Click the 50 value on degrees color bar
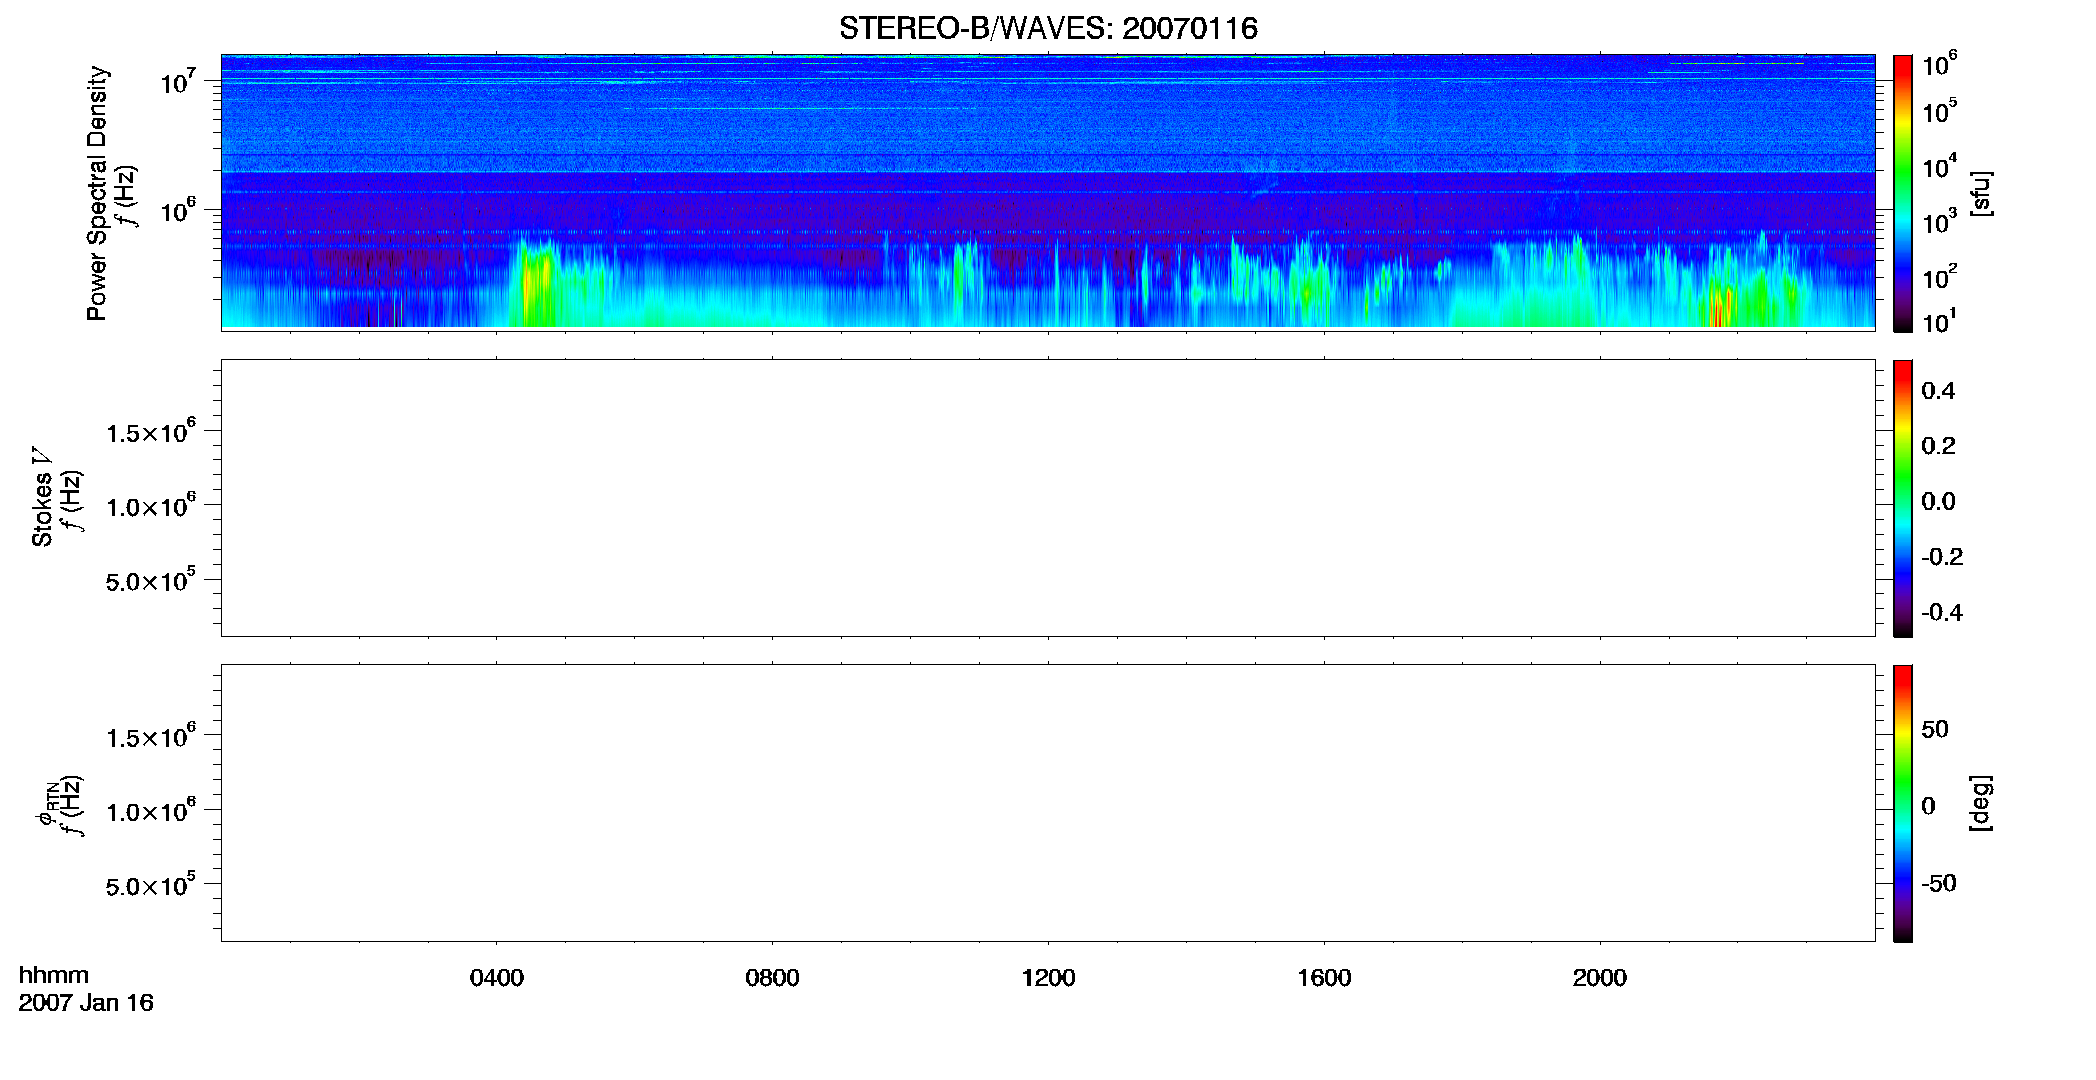 point(1935,729)
